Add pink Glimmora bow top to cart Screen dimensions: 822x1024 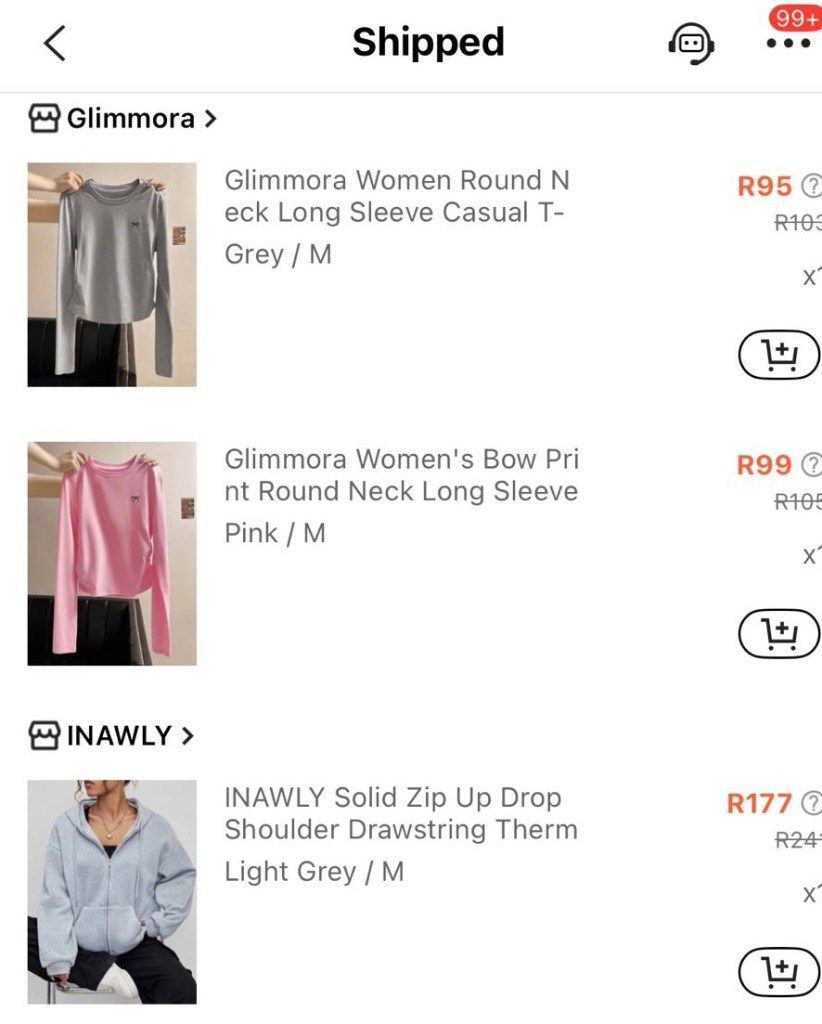[778, 634]
